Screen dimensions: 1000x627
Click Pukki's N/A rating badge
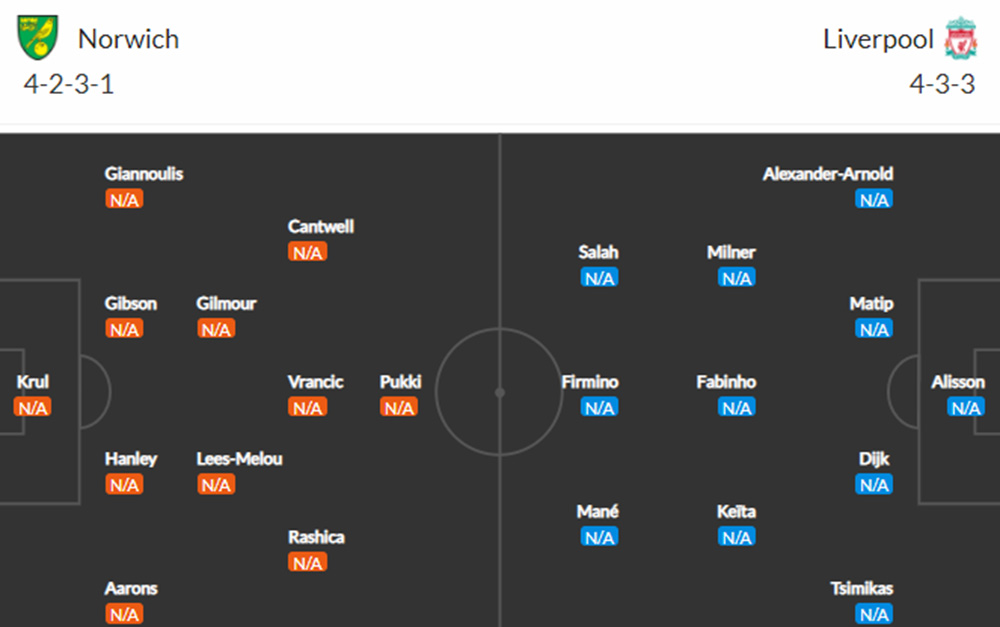pos(399,407)
